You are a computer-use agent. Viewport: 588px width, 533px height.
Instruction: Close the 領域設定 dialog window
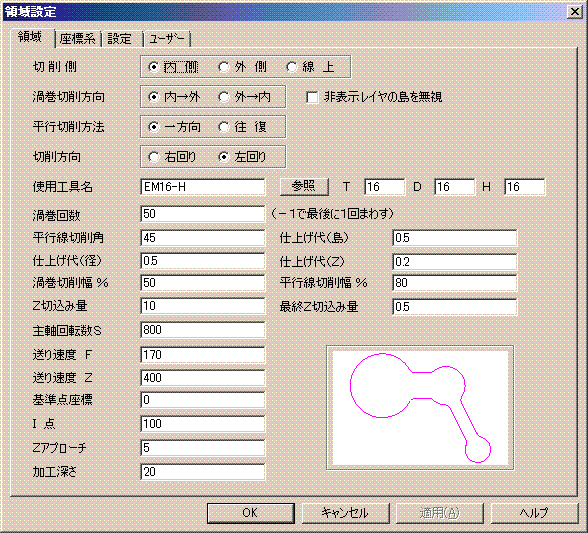point(574,12)
